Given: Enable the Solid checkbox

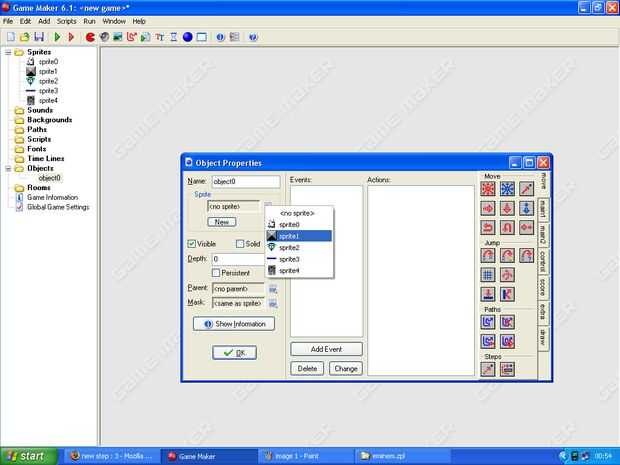Looking at the screenshot, I should tap(240, 244).
